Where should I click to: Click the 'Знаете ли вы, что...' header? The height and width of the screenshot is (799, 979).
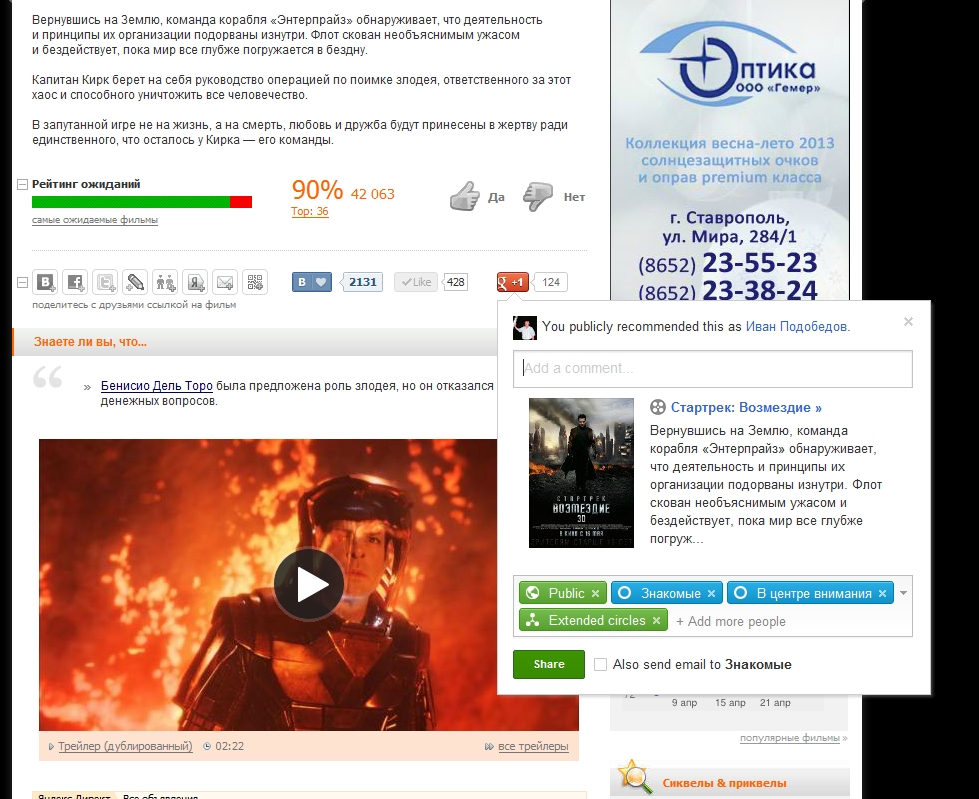coord(90,342)
